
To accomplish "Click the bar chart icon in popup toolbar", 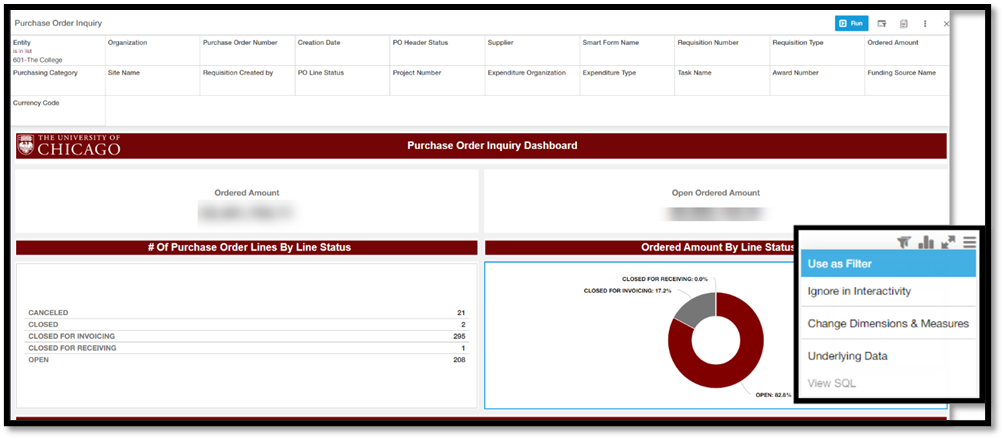I will click(926, 242).
